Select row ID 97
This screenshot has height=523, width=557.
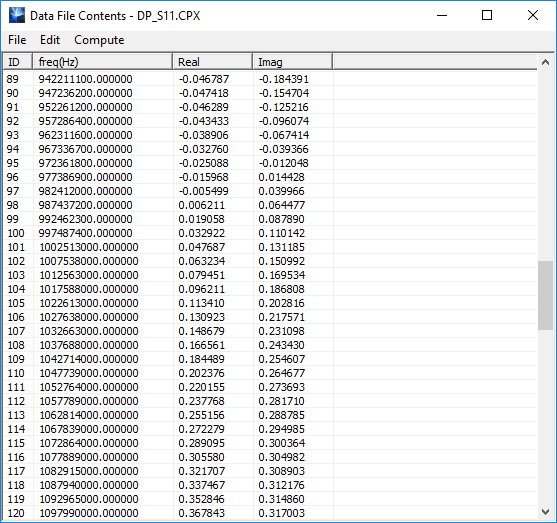13,191
